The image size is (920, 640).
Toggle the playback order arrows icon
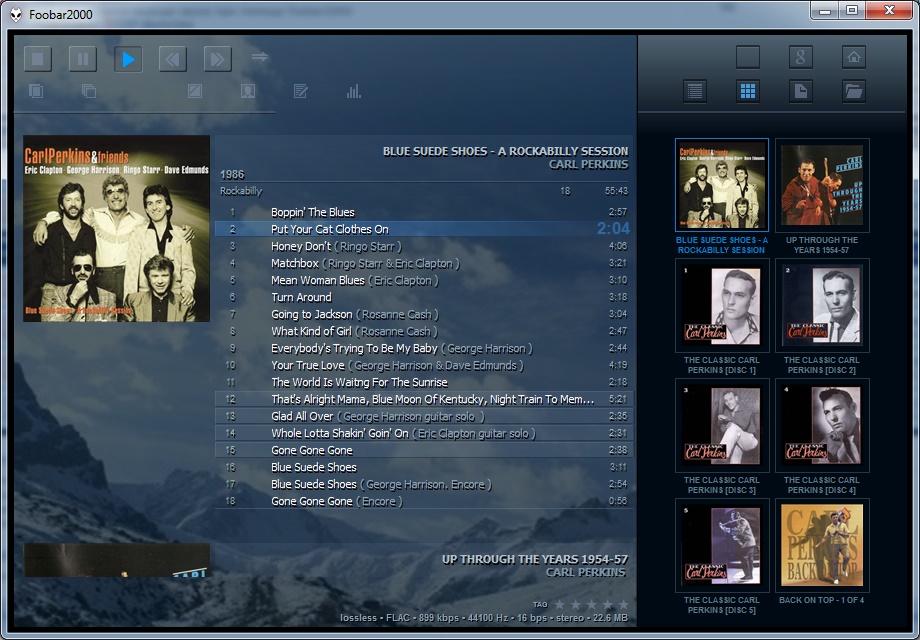pyautogui.click(x=260, y=57)
